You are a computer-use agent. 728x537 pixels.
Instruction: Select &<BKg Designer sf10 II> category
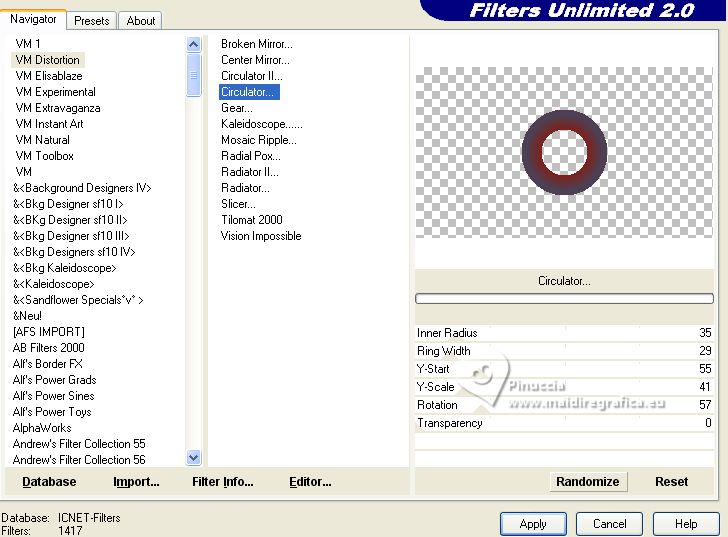tap(70, 220)
